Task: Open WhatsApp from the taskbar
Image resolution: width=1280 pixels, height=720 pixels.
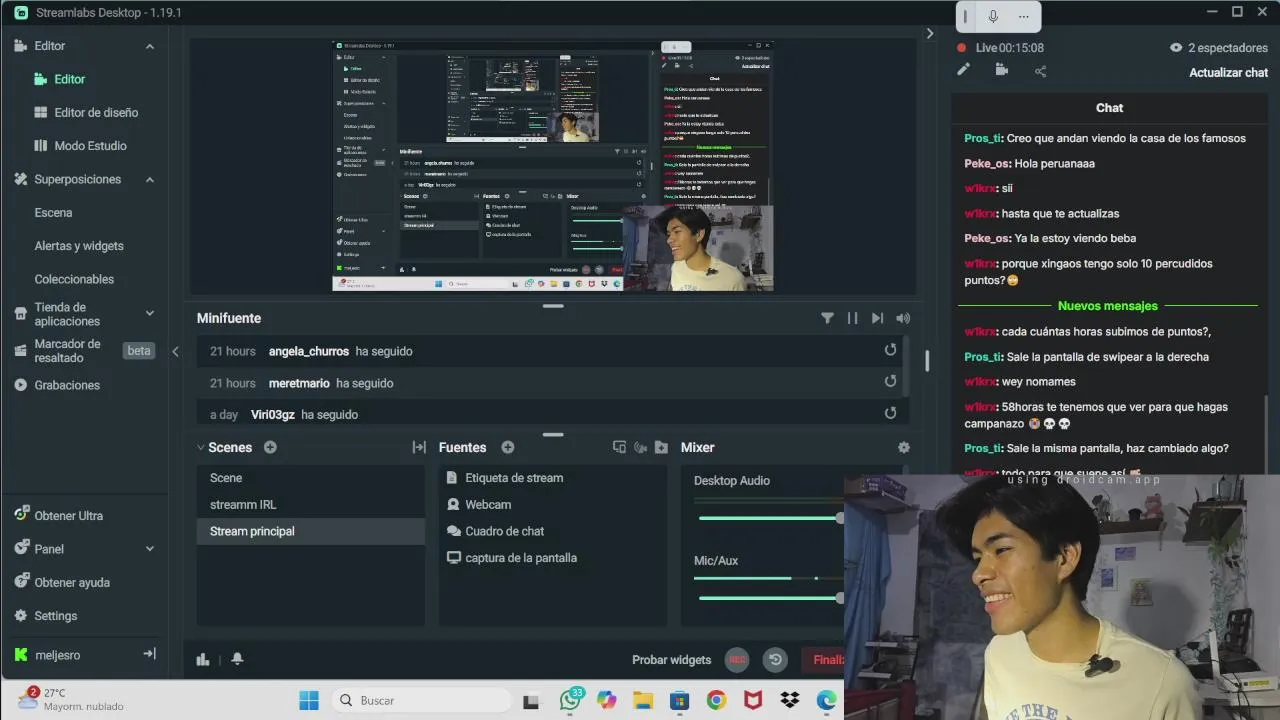Action: [x=570, y=700]
